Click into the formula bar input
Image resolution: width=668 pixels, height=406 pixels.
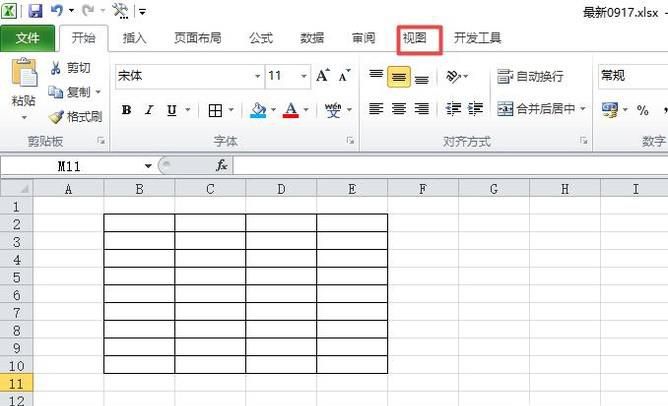click(x=451, y=166)
